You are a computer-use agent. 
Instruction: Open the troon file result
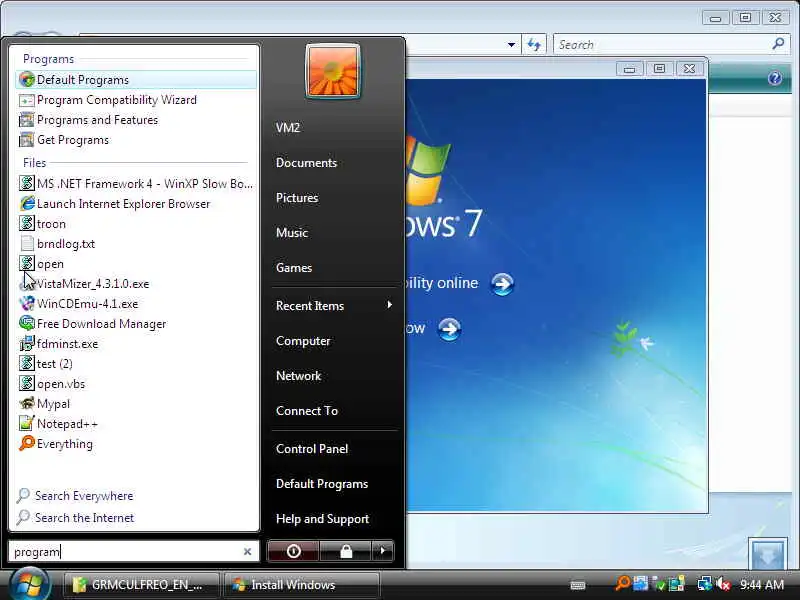(x=136, y=223)
